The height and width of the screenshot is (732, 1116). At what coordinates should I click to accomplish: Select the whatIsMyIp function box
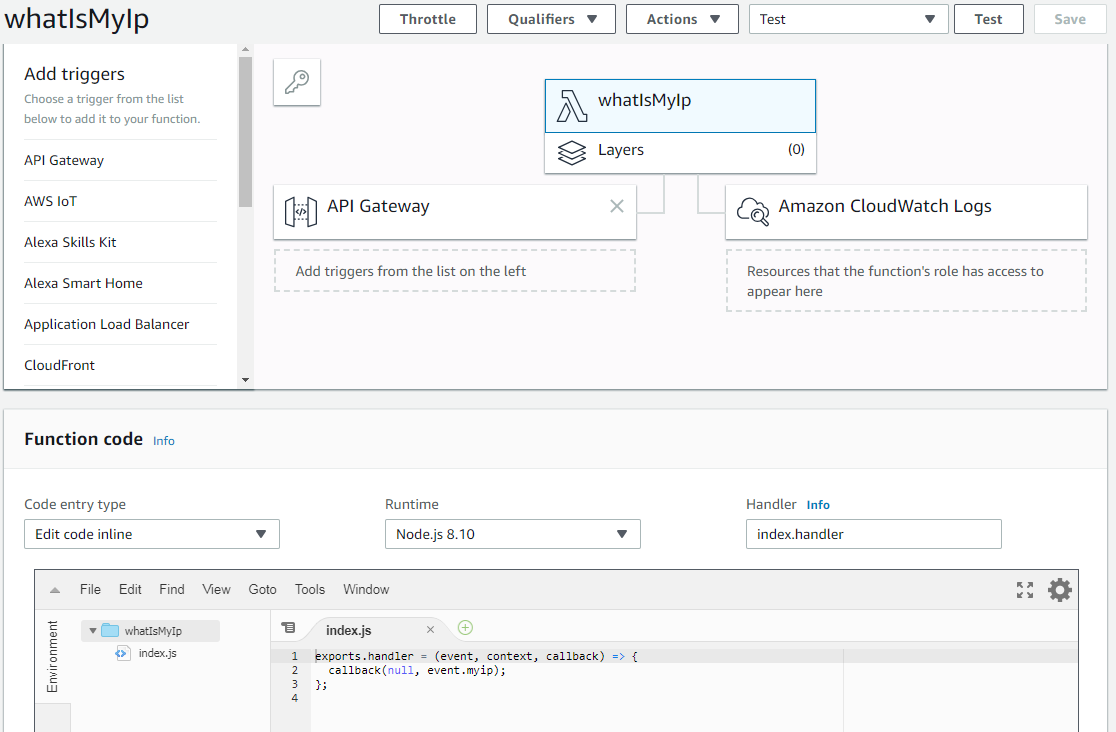click(680, 106)
